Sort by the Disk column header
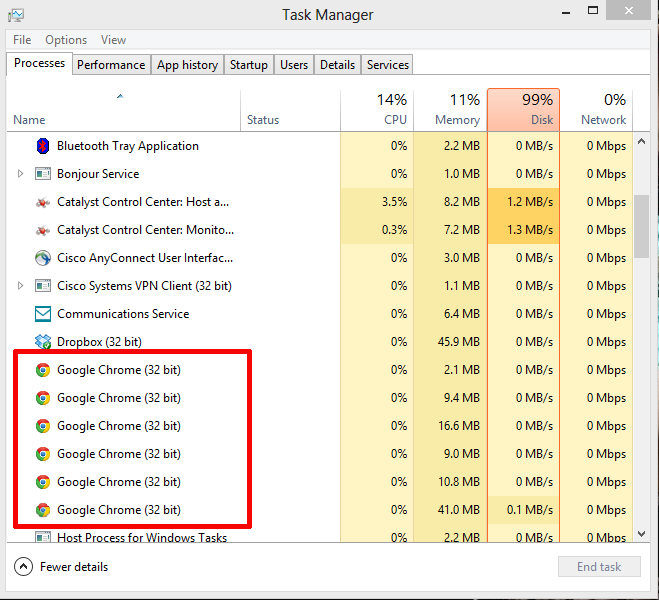Image resolution: width=659 pixels, height=600 pixels. point(524,110)
